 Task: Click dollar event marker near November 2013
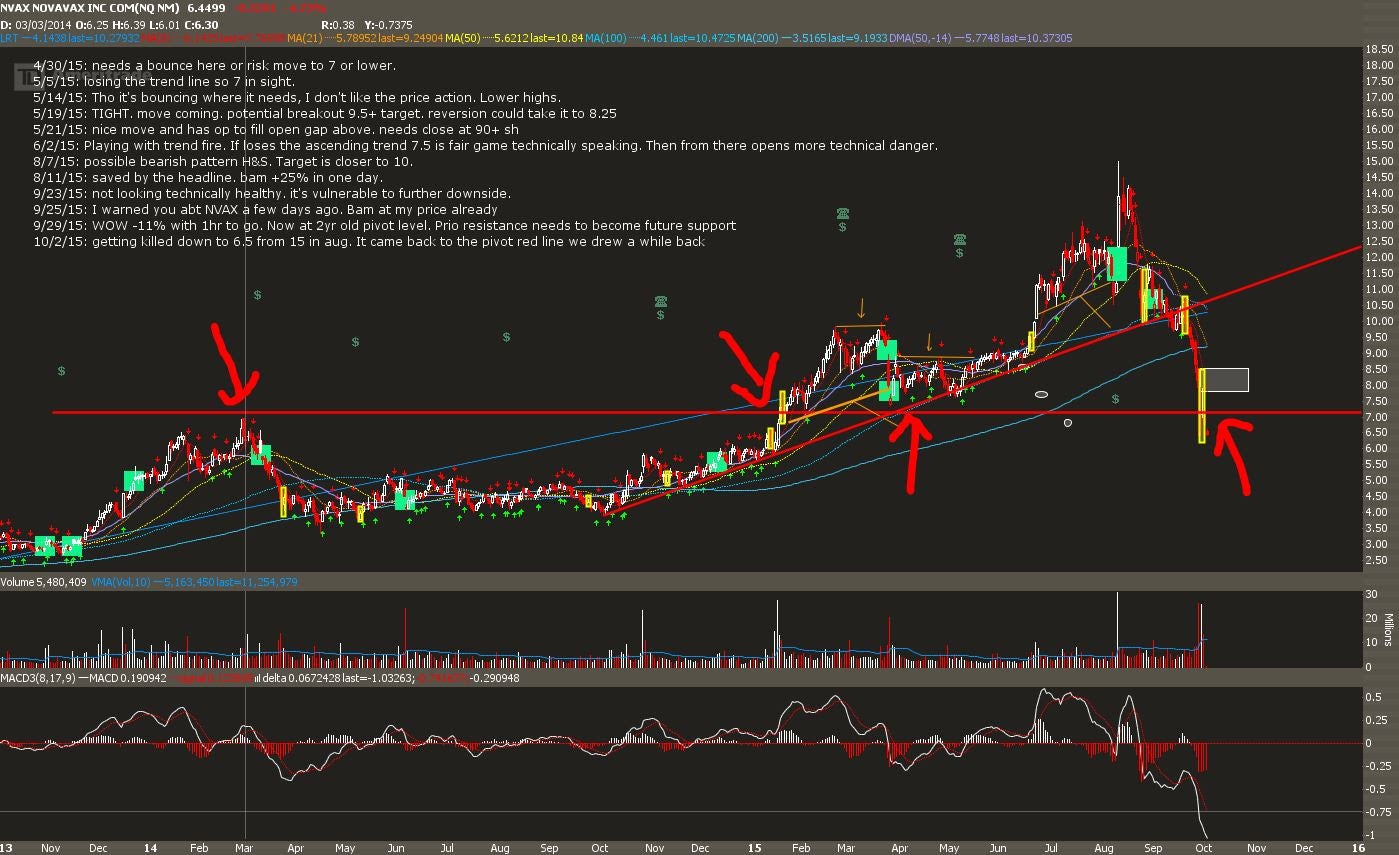[x=61, y=371]
